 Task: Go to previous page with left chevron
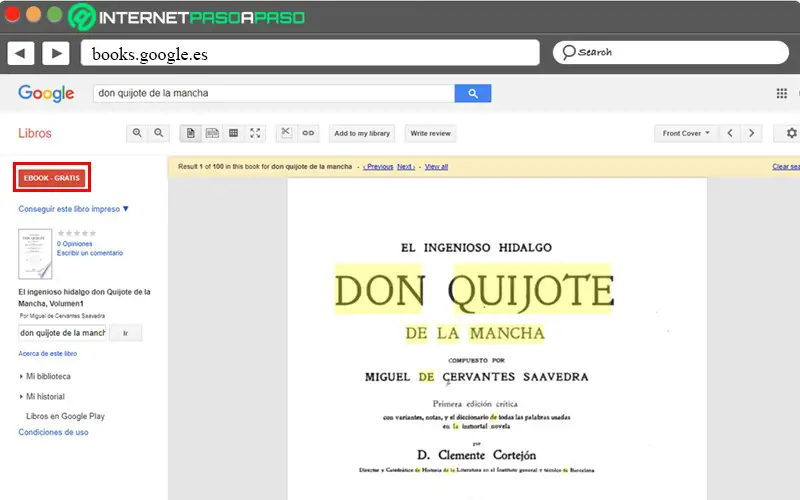click(730, 133)
